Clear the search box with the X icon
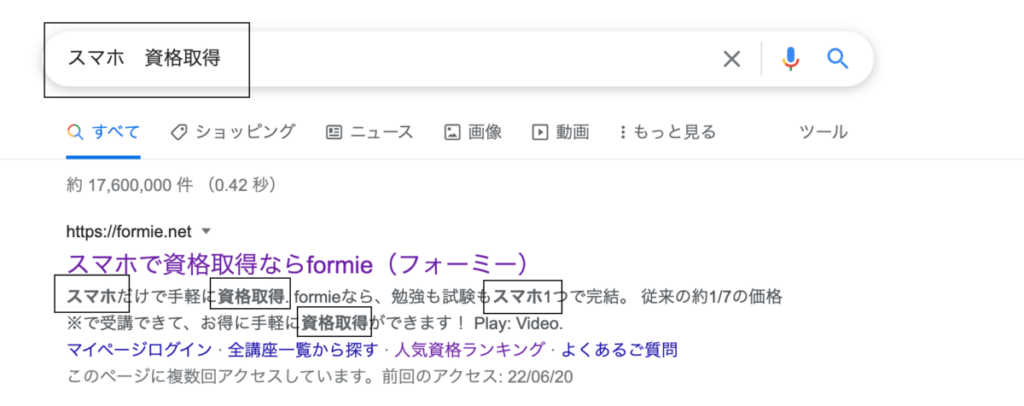Viewport: 1024px width, 406px height. coord(732,60)
